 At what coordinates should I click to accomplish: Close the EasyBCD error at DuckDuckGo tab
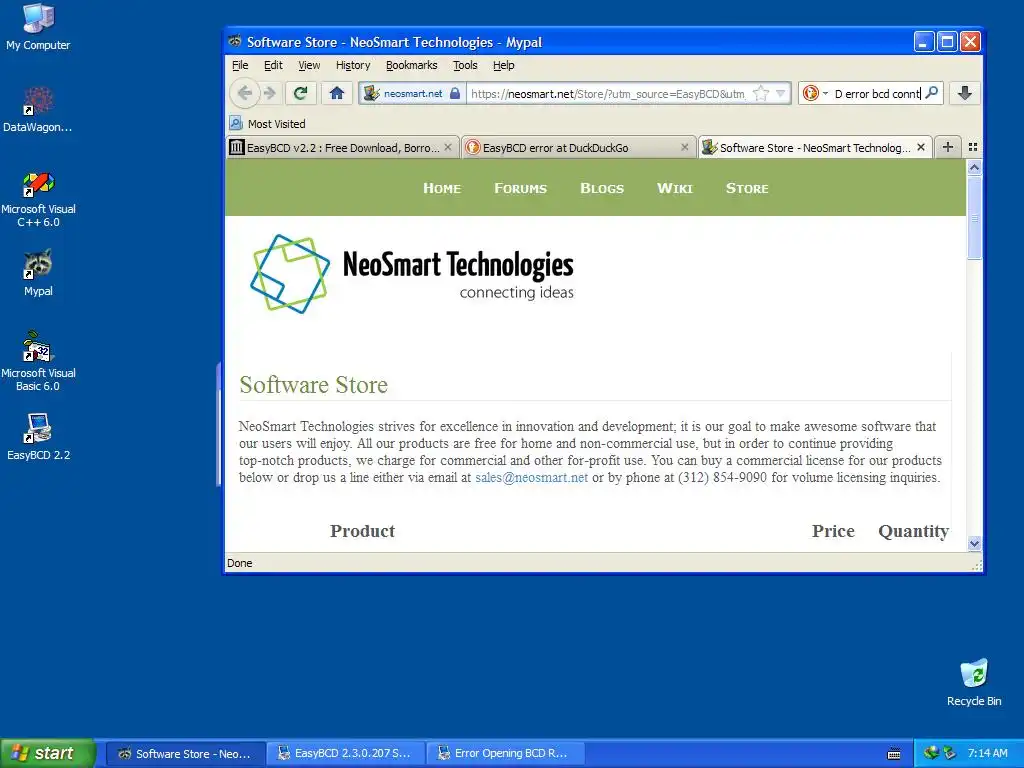[x=684, y=147]
